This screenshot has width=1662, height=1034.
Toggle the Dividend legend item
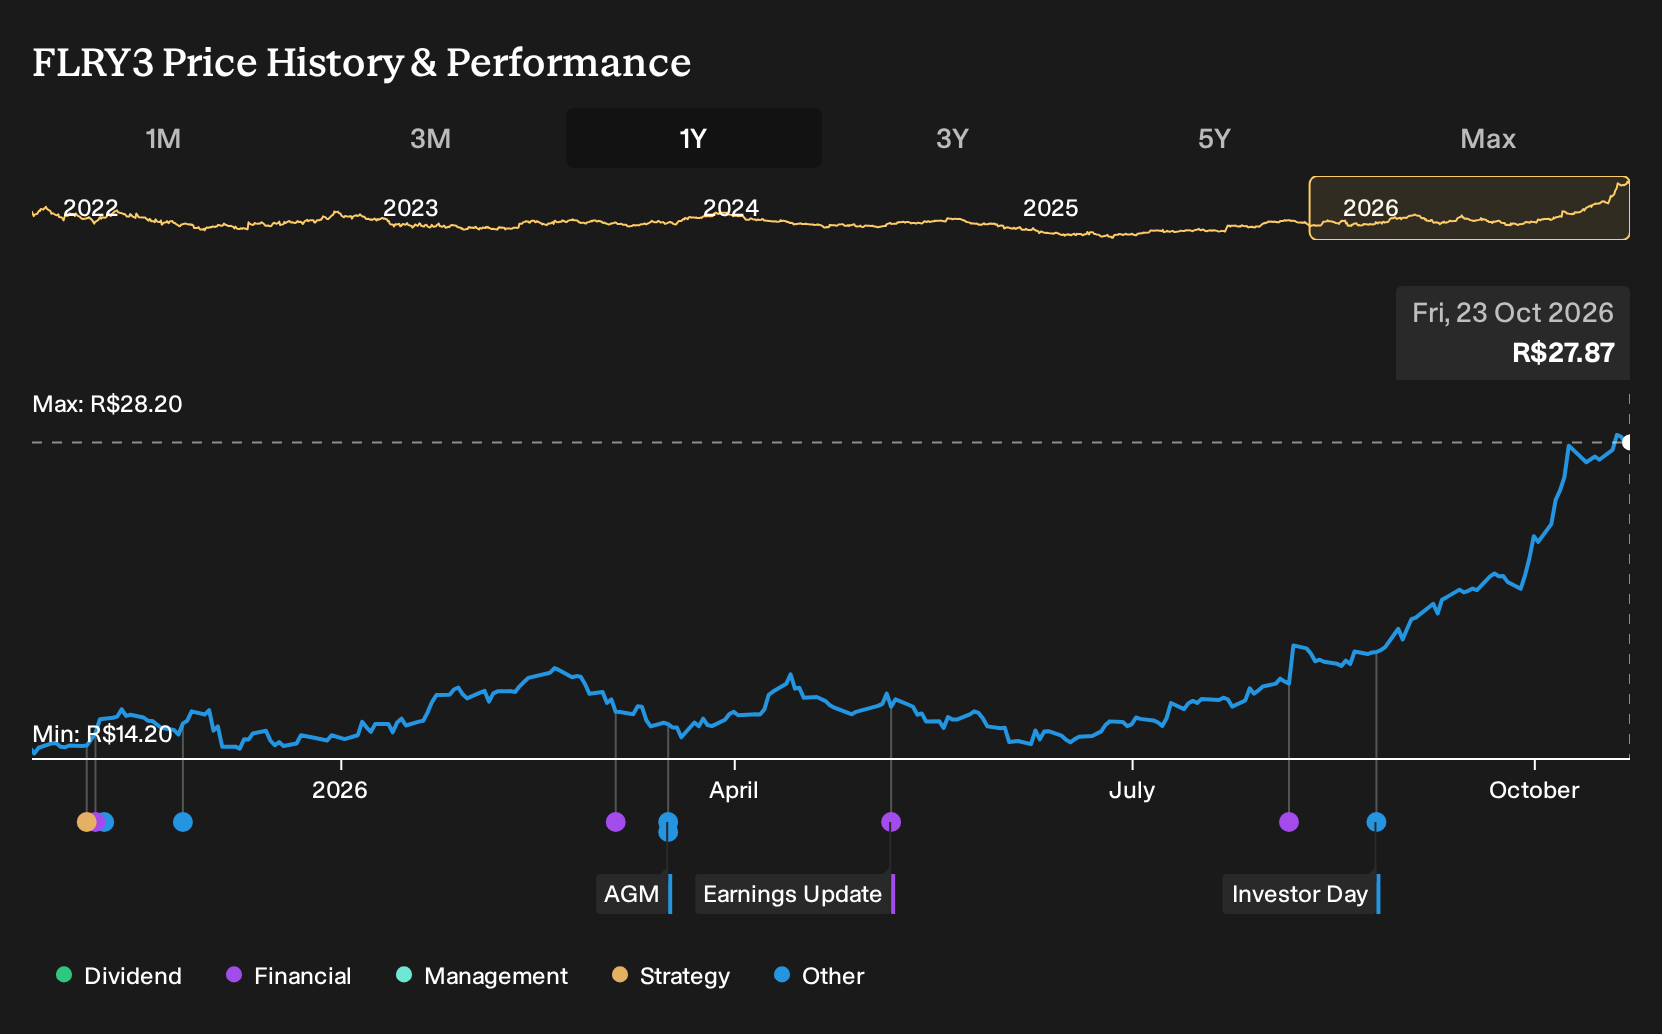pyautogui.click(x=119, y=975)
